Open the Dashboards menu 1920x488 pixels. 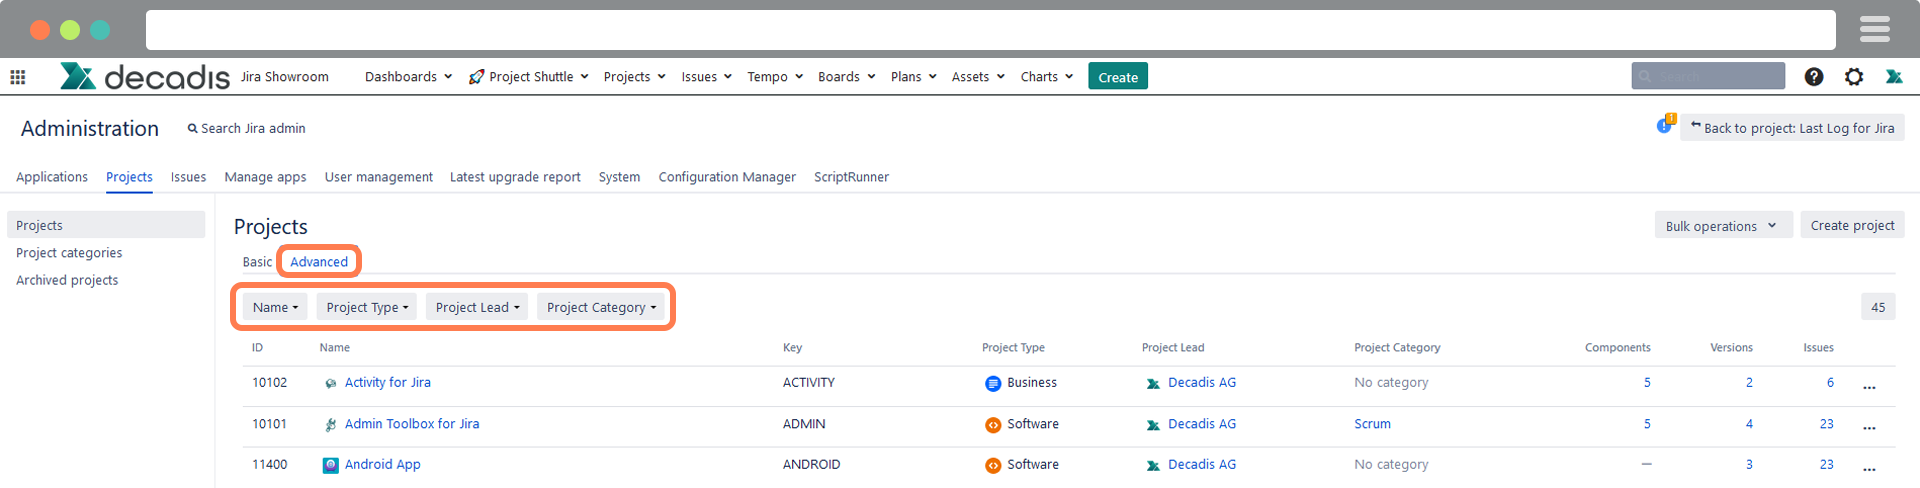pos(408,77)
